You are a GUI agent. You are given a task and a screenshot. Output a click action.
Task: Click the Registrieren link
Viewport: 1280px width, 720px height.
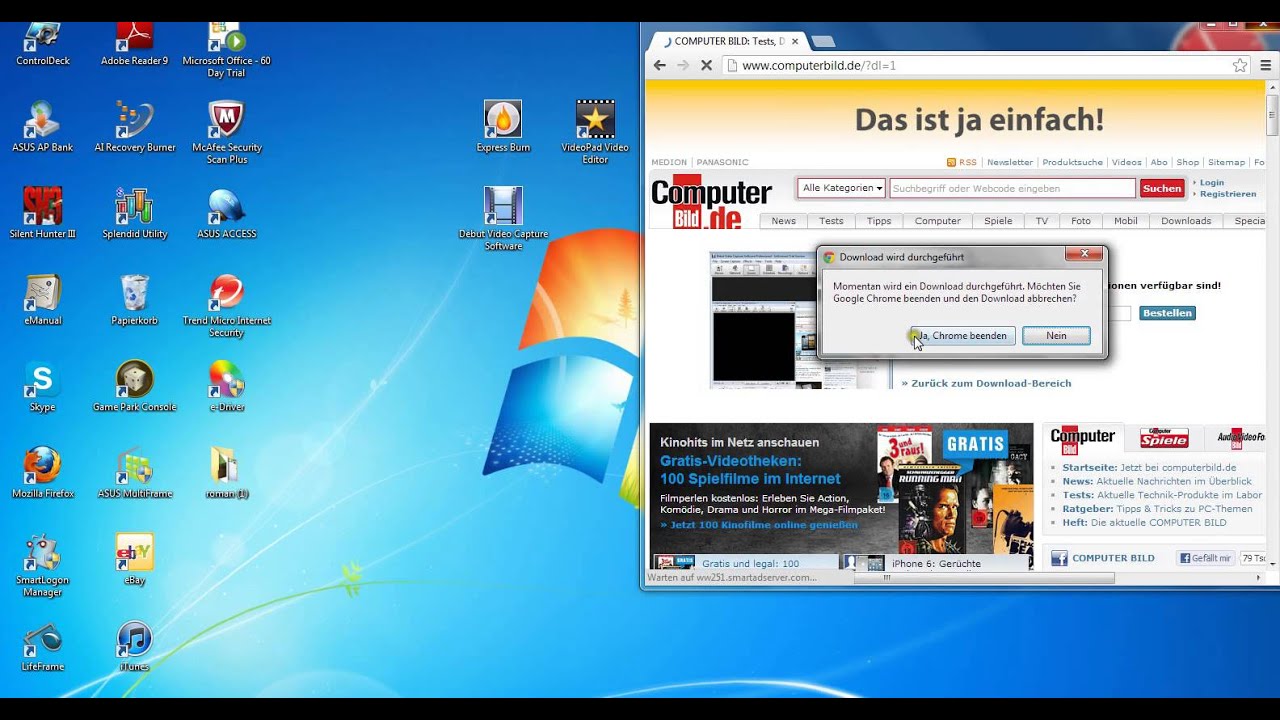(x=1228, y=194)
